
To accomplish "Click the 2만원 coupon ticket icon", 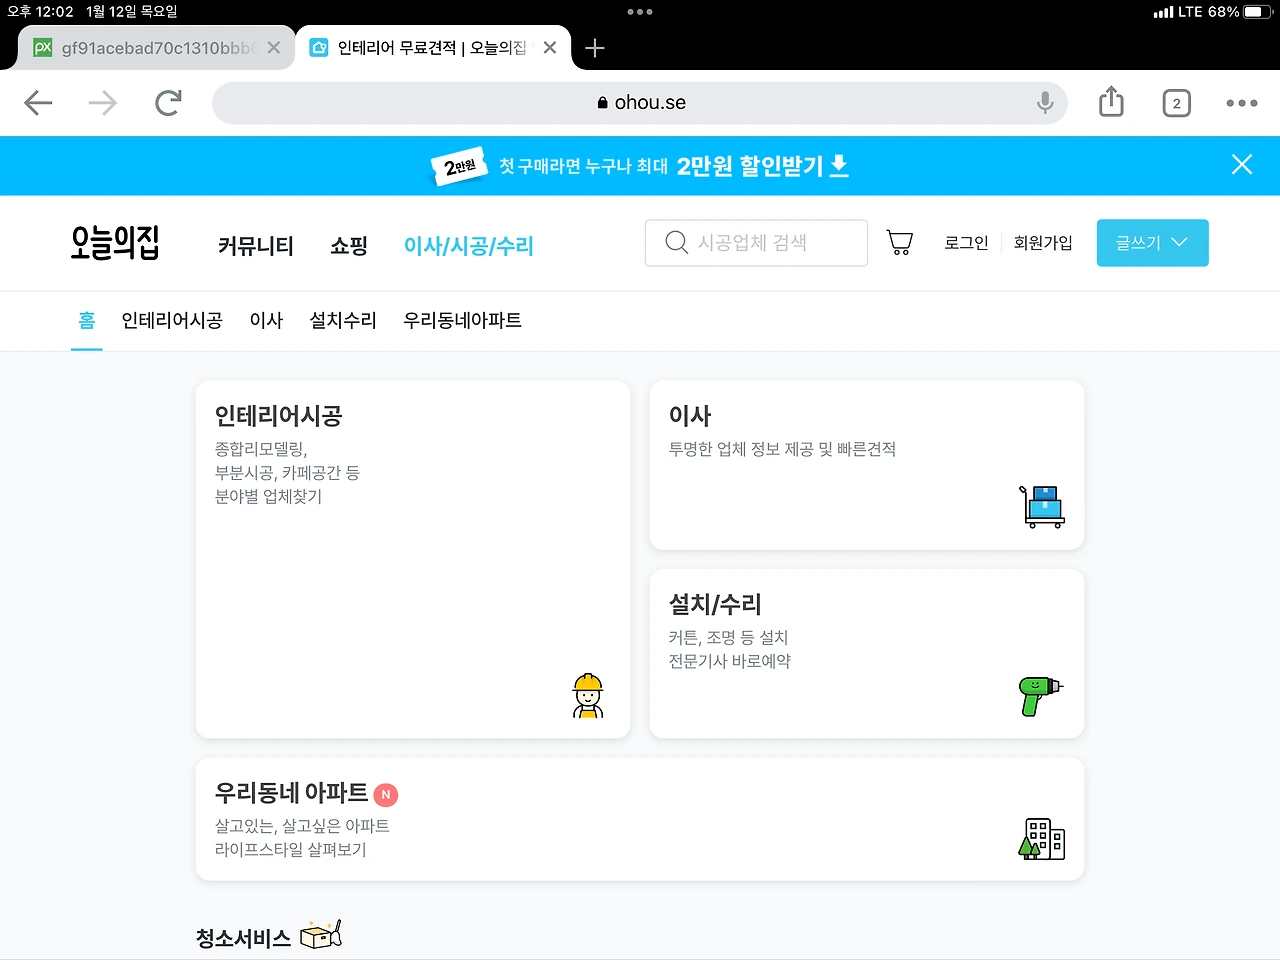I will pyautogui.click(x=459, y=166).
